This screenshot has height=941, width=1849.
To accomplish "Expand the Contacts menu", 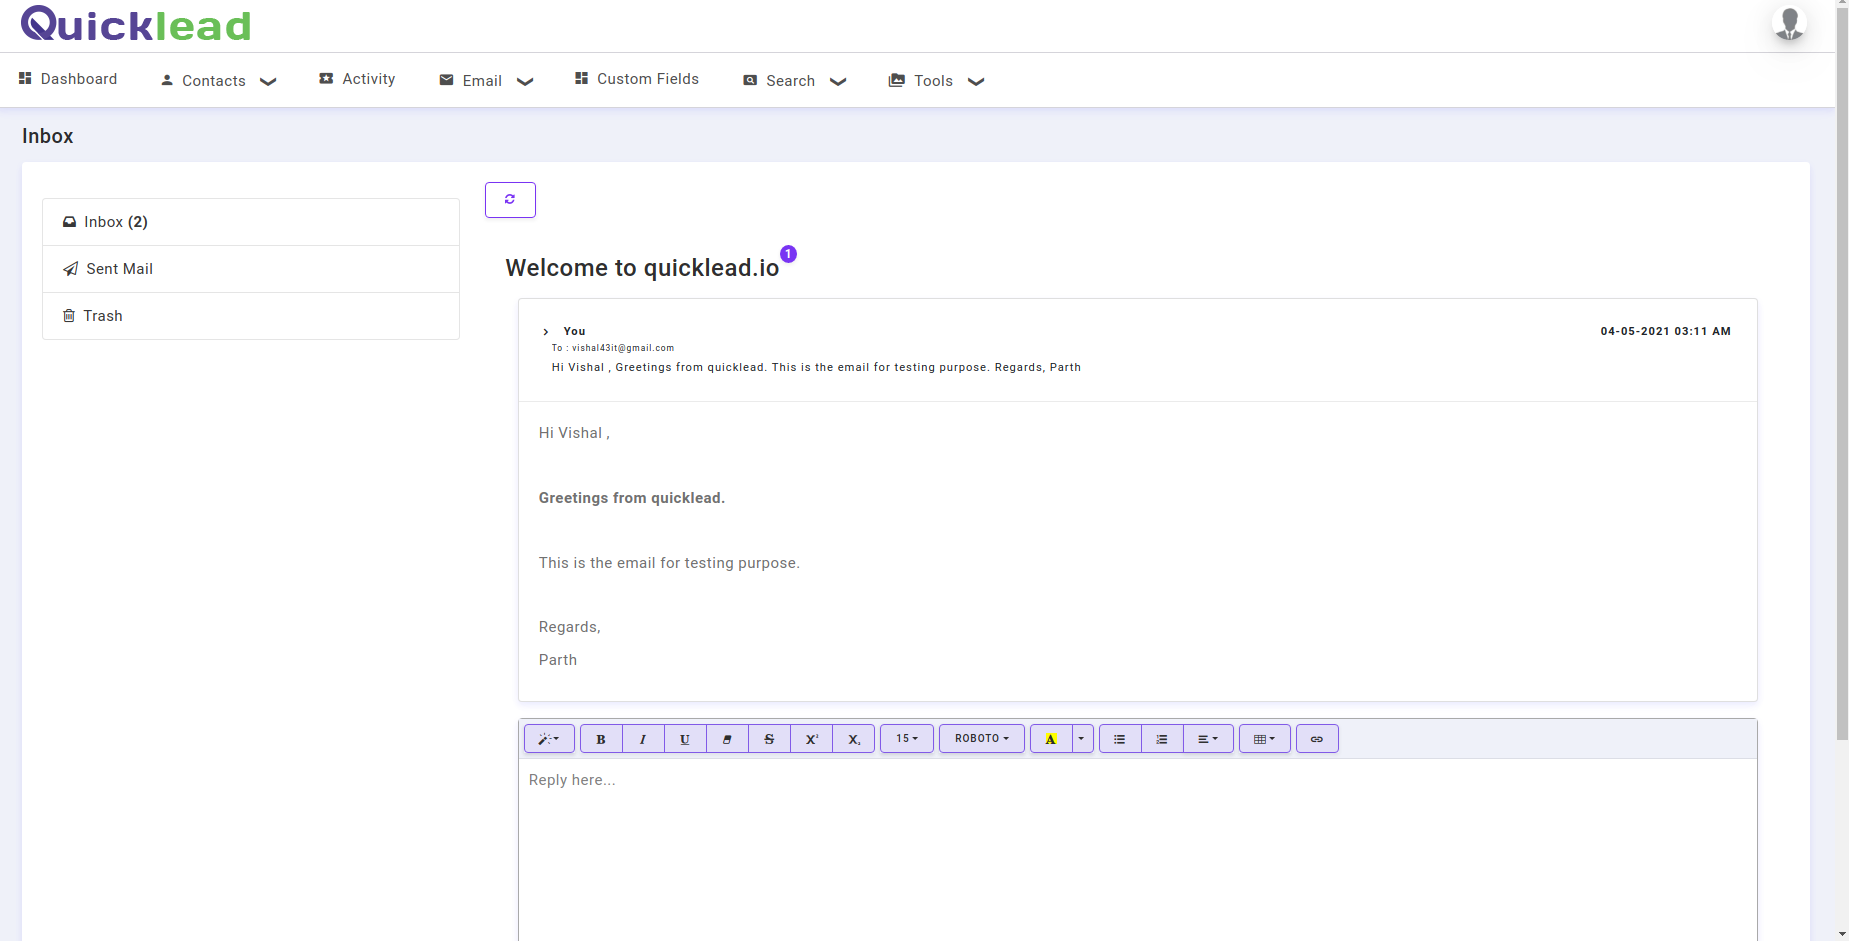I will coord(218,81).
